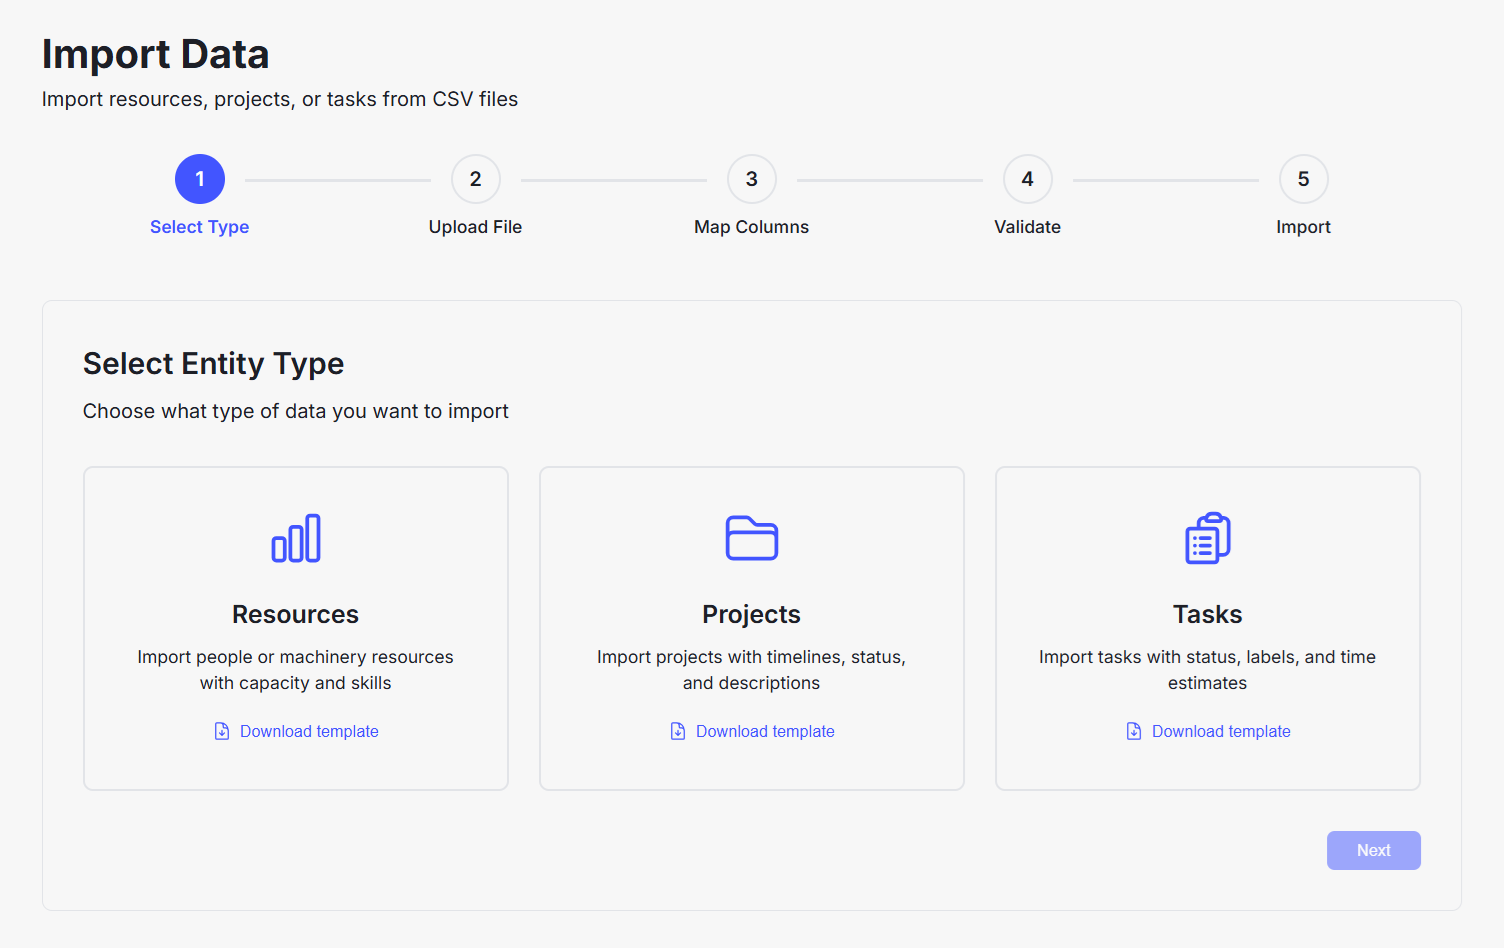Viewport: 1504px width, 948px height.
Task: Select the Projects entity card
Action: coord(751,627)
